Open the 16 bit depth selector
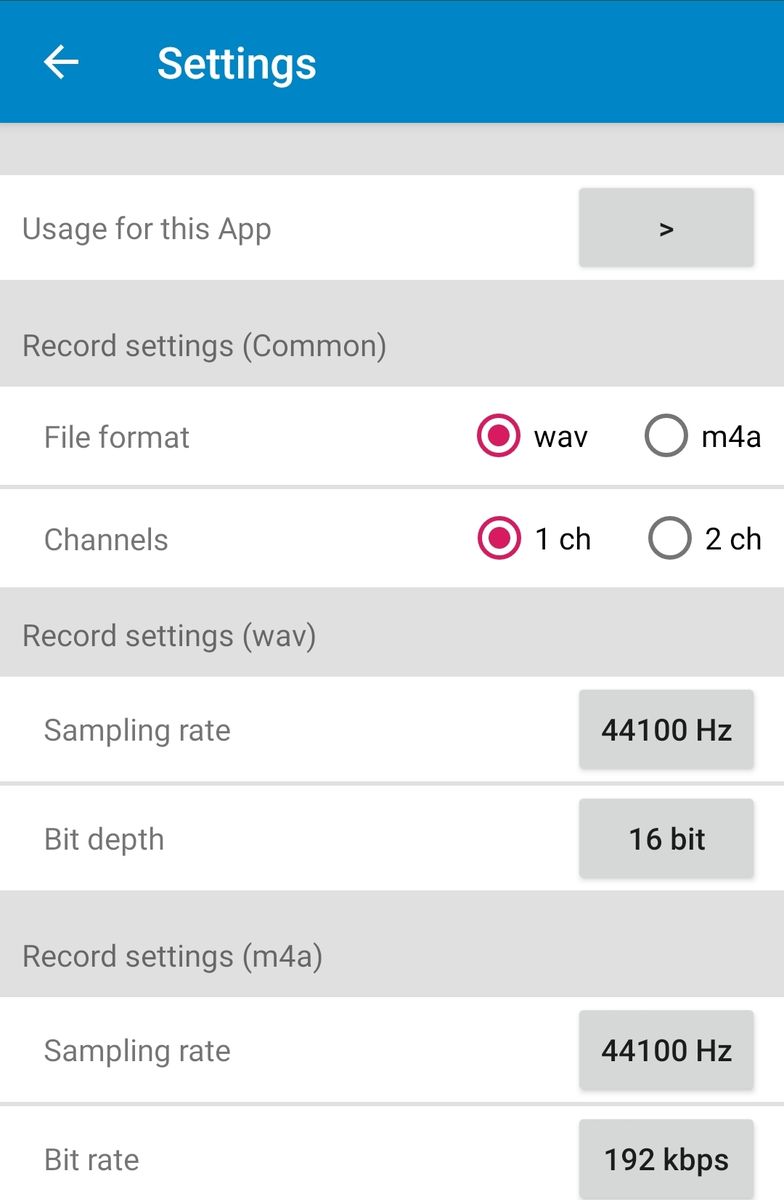 (x=666, y=839)
